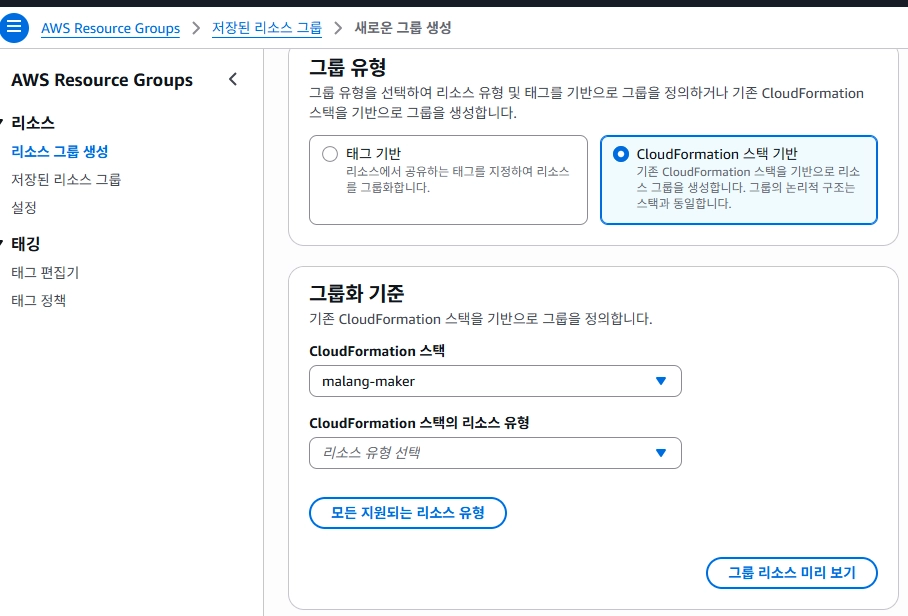Click the 그룹 리소스 미리 보기 button
Viewport: 908px width, 616px height.
click(792, 573)
